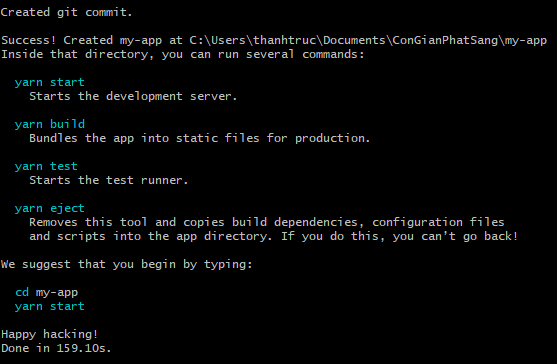Click the final 'yarn start' suggestion
557x364 pixels.
[50, 306]
